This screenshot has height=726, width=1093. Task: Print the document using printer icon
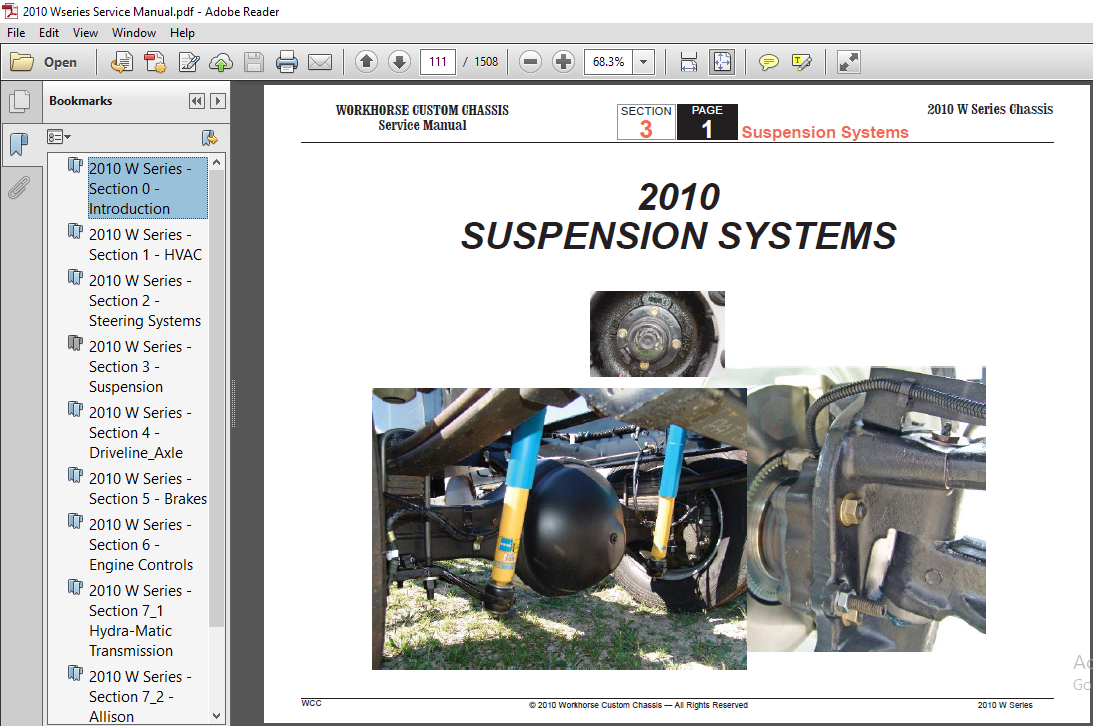[286, 62]
